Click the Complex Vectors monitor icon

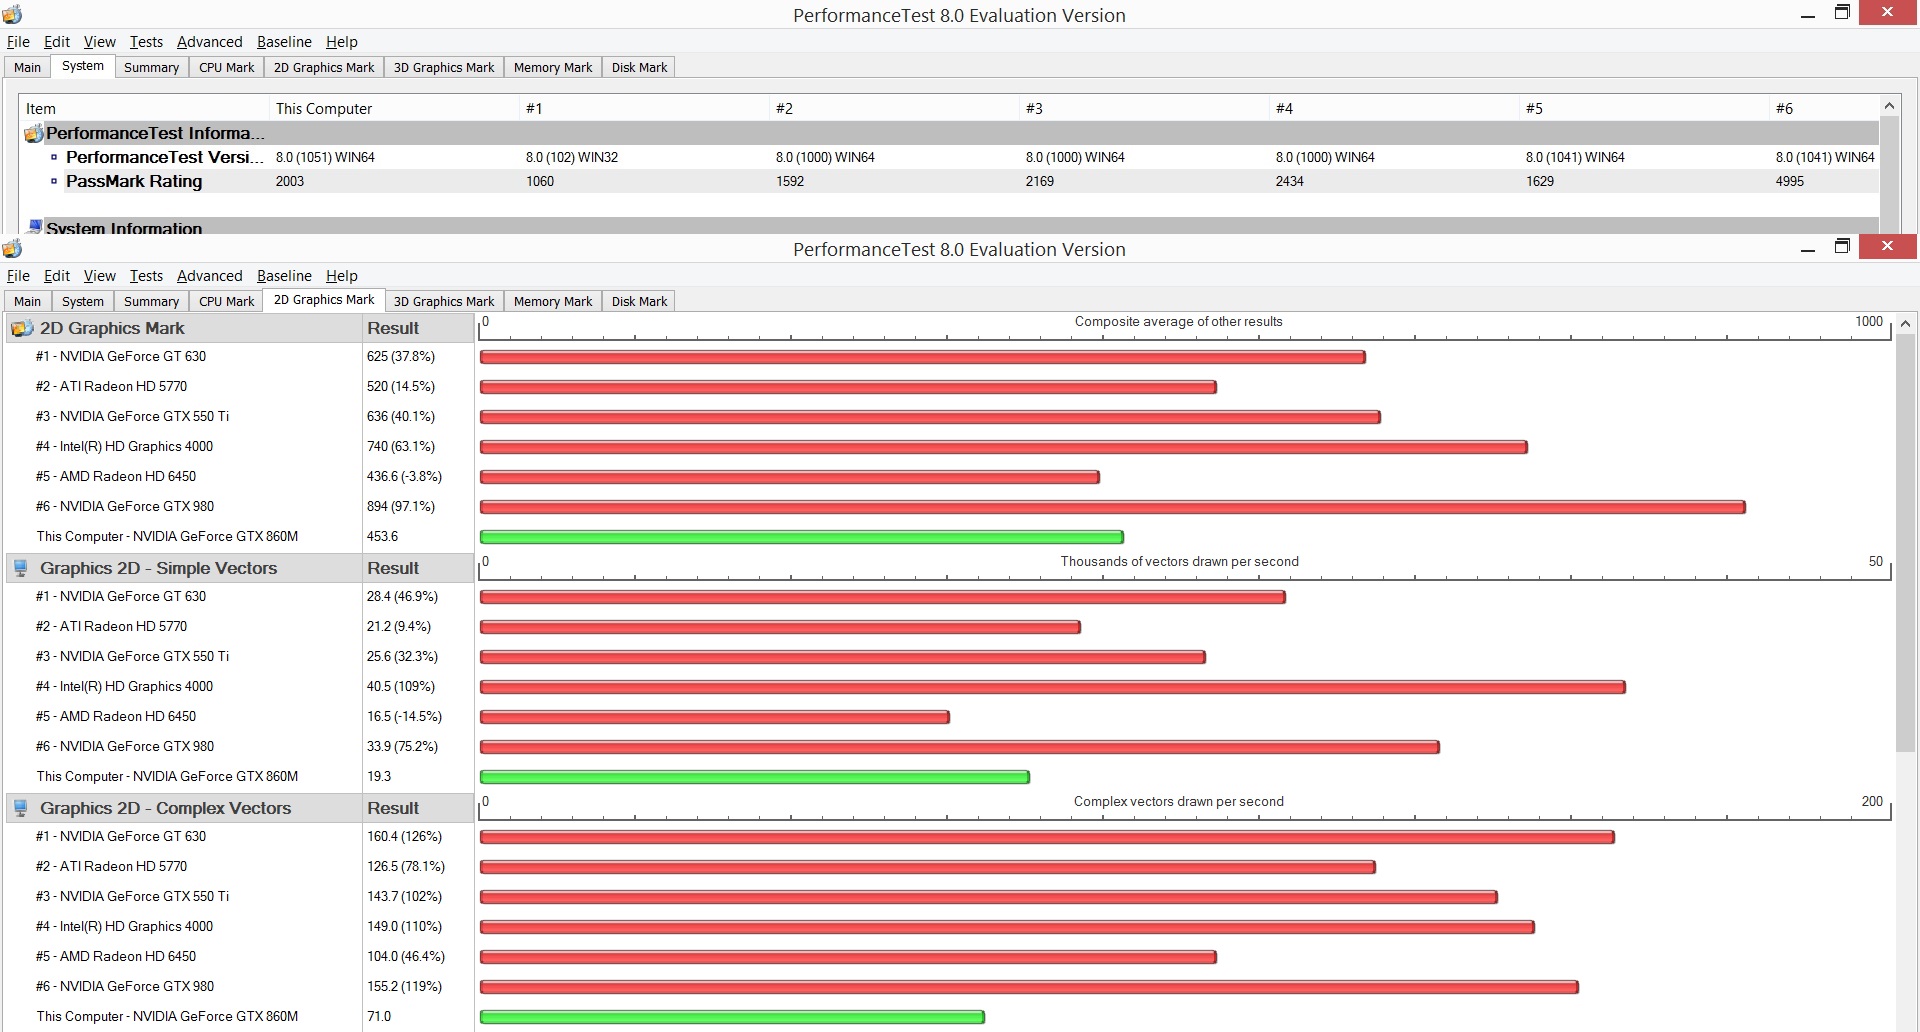point(21,808)
